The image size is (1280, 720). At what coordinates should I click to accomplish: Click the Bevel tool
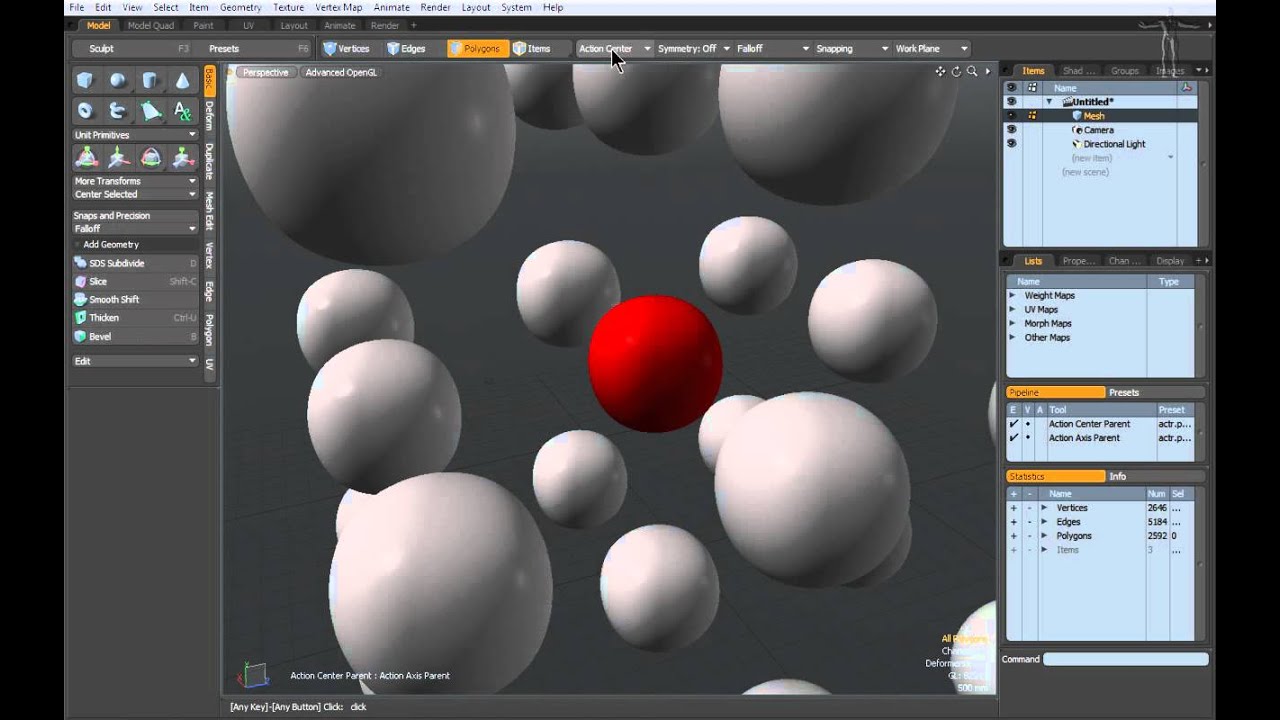(135, 336)
